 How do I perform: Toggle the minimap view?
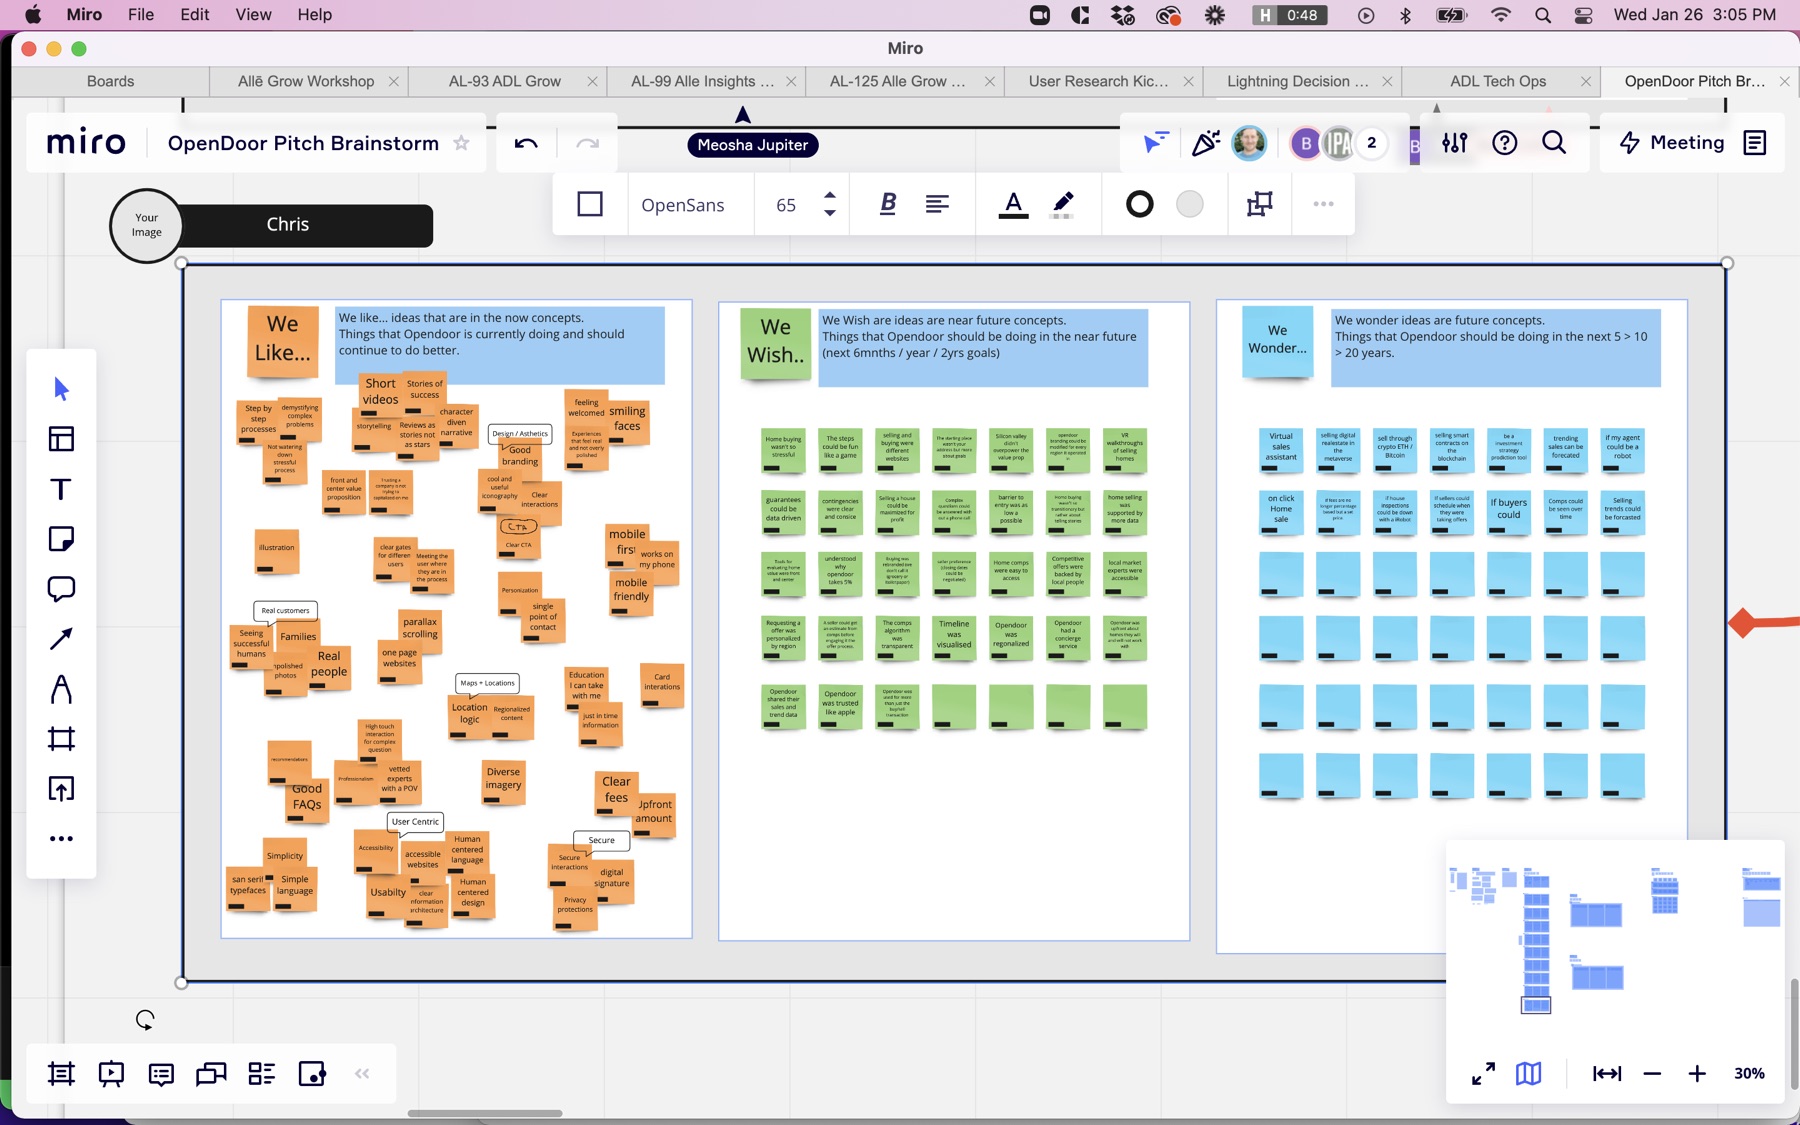click(1528, 1073)
